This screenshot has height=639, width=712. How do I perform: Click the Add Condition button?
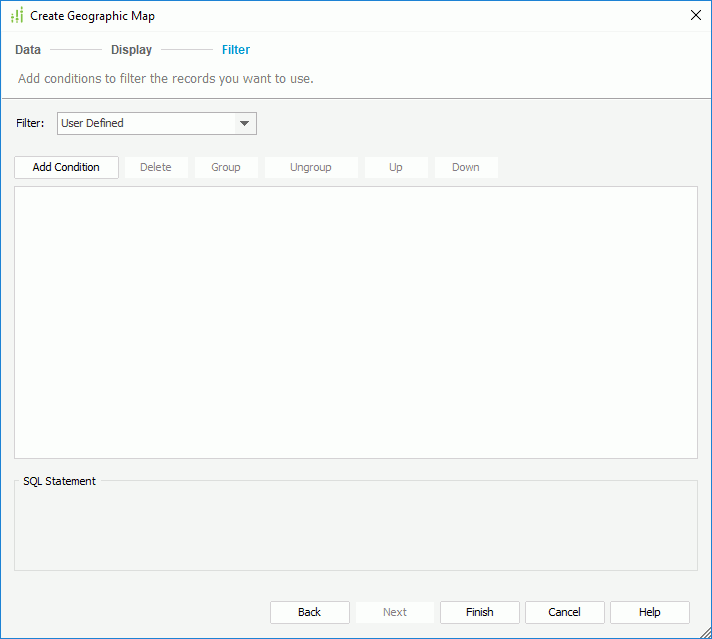click(66, 167)
